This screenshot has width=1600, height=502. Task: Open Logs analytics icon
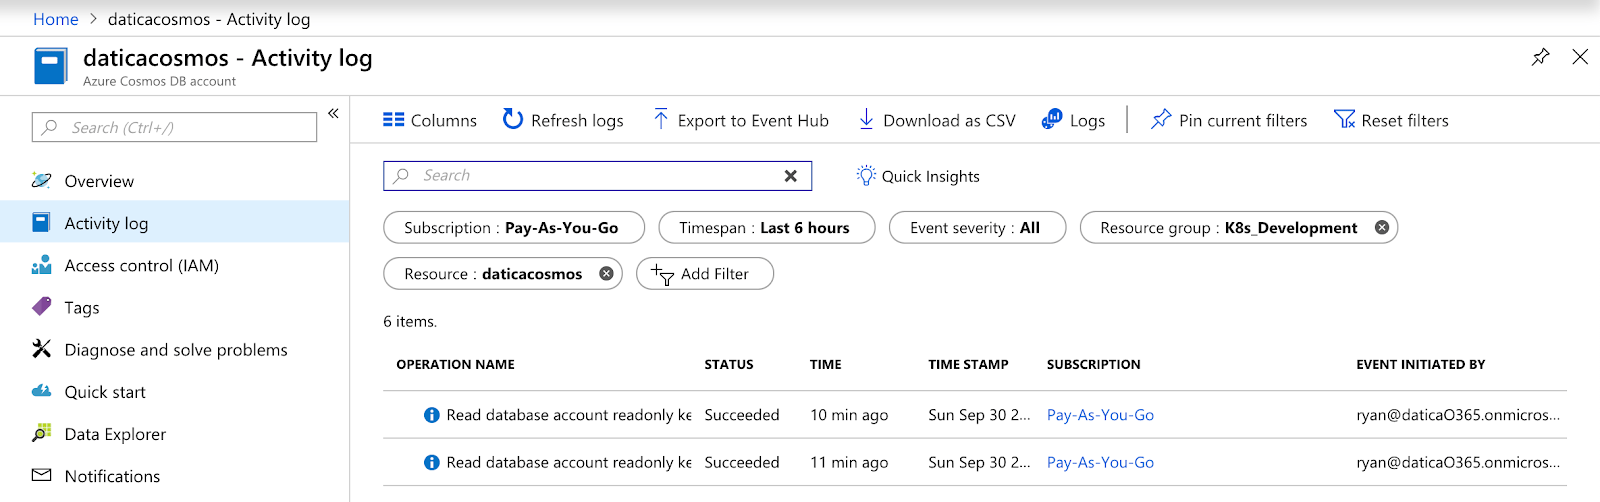(x=1052, y=120)
